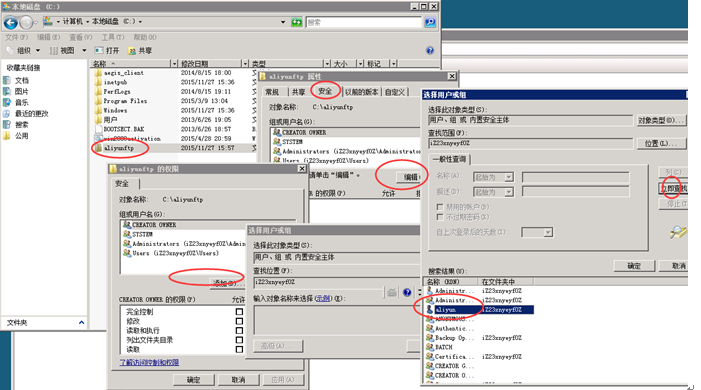Image resolution: width=701 pixels, height=390 pixels.
Task: Open the 工具 menu
Action: point(113,37)
